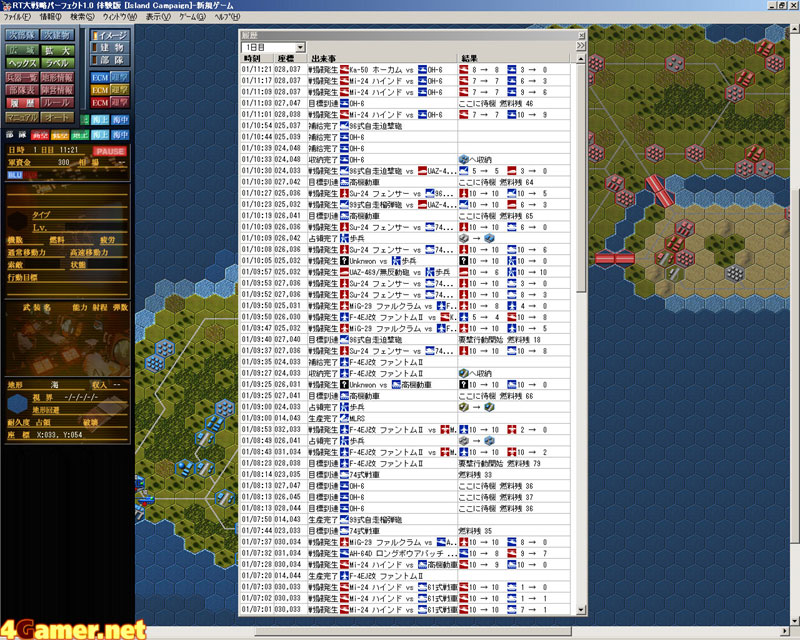Click the captured-building icon in the 01/08:49 result
Image resolution: width=800 pixels, height=640 pixels.
point(489,440)
